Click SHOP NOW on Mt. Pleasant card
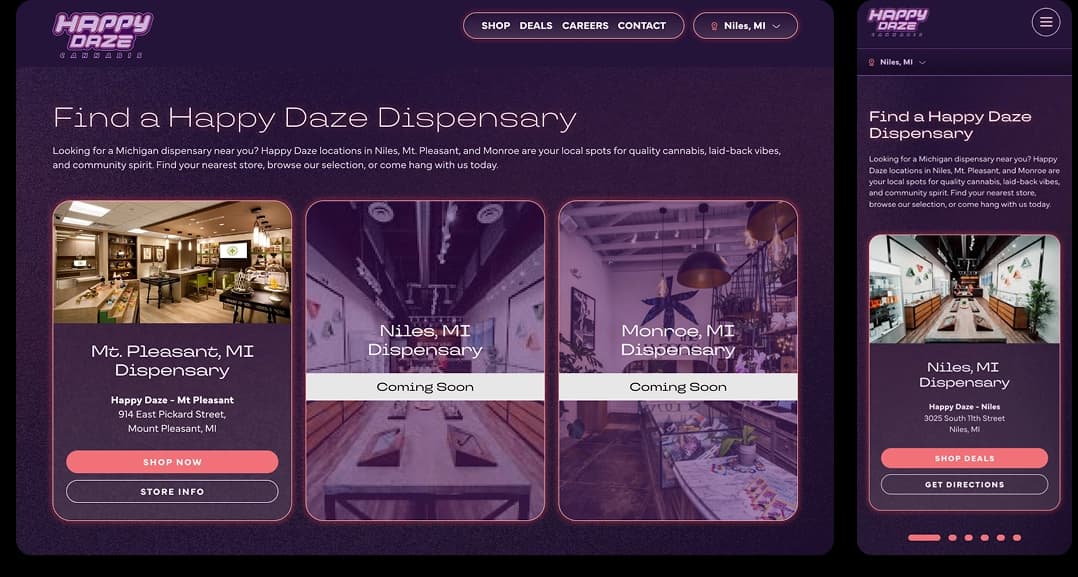The height and width of the screenshot is (577, 1078). (x=172, y=462)
